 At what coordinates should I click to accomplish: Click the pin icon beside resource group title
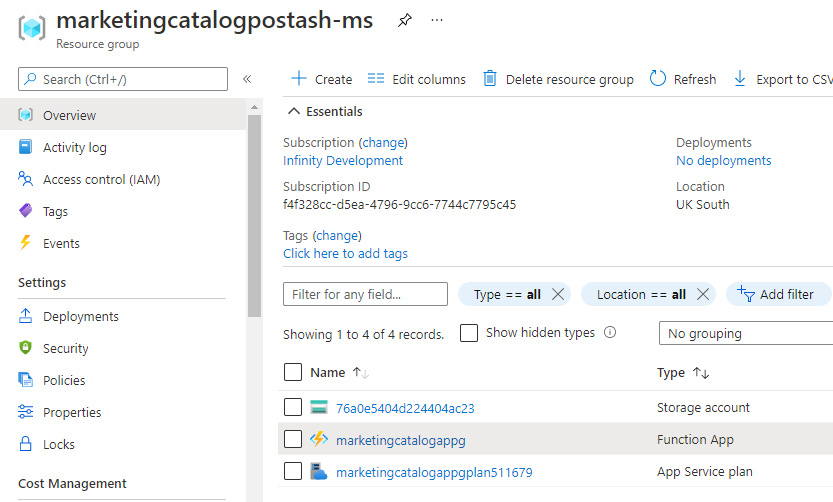click(x=404, y=20)
